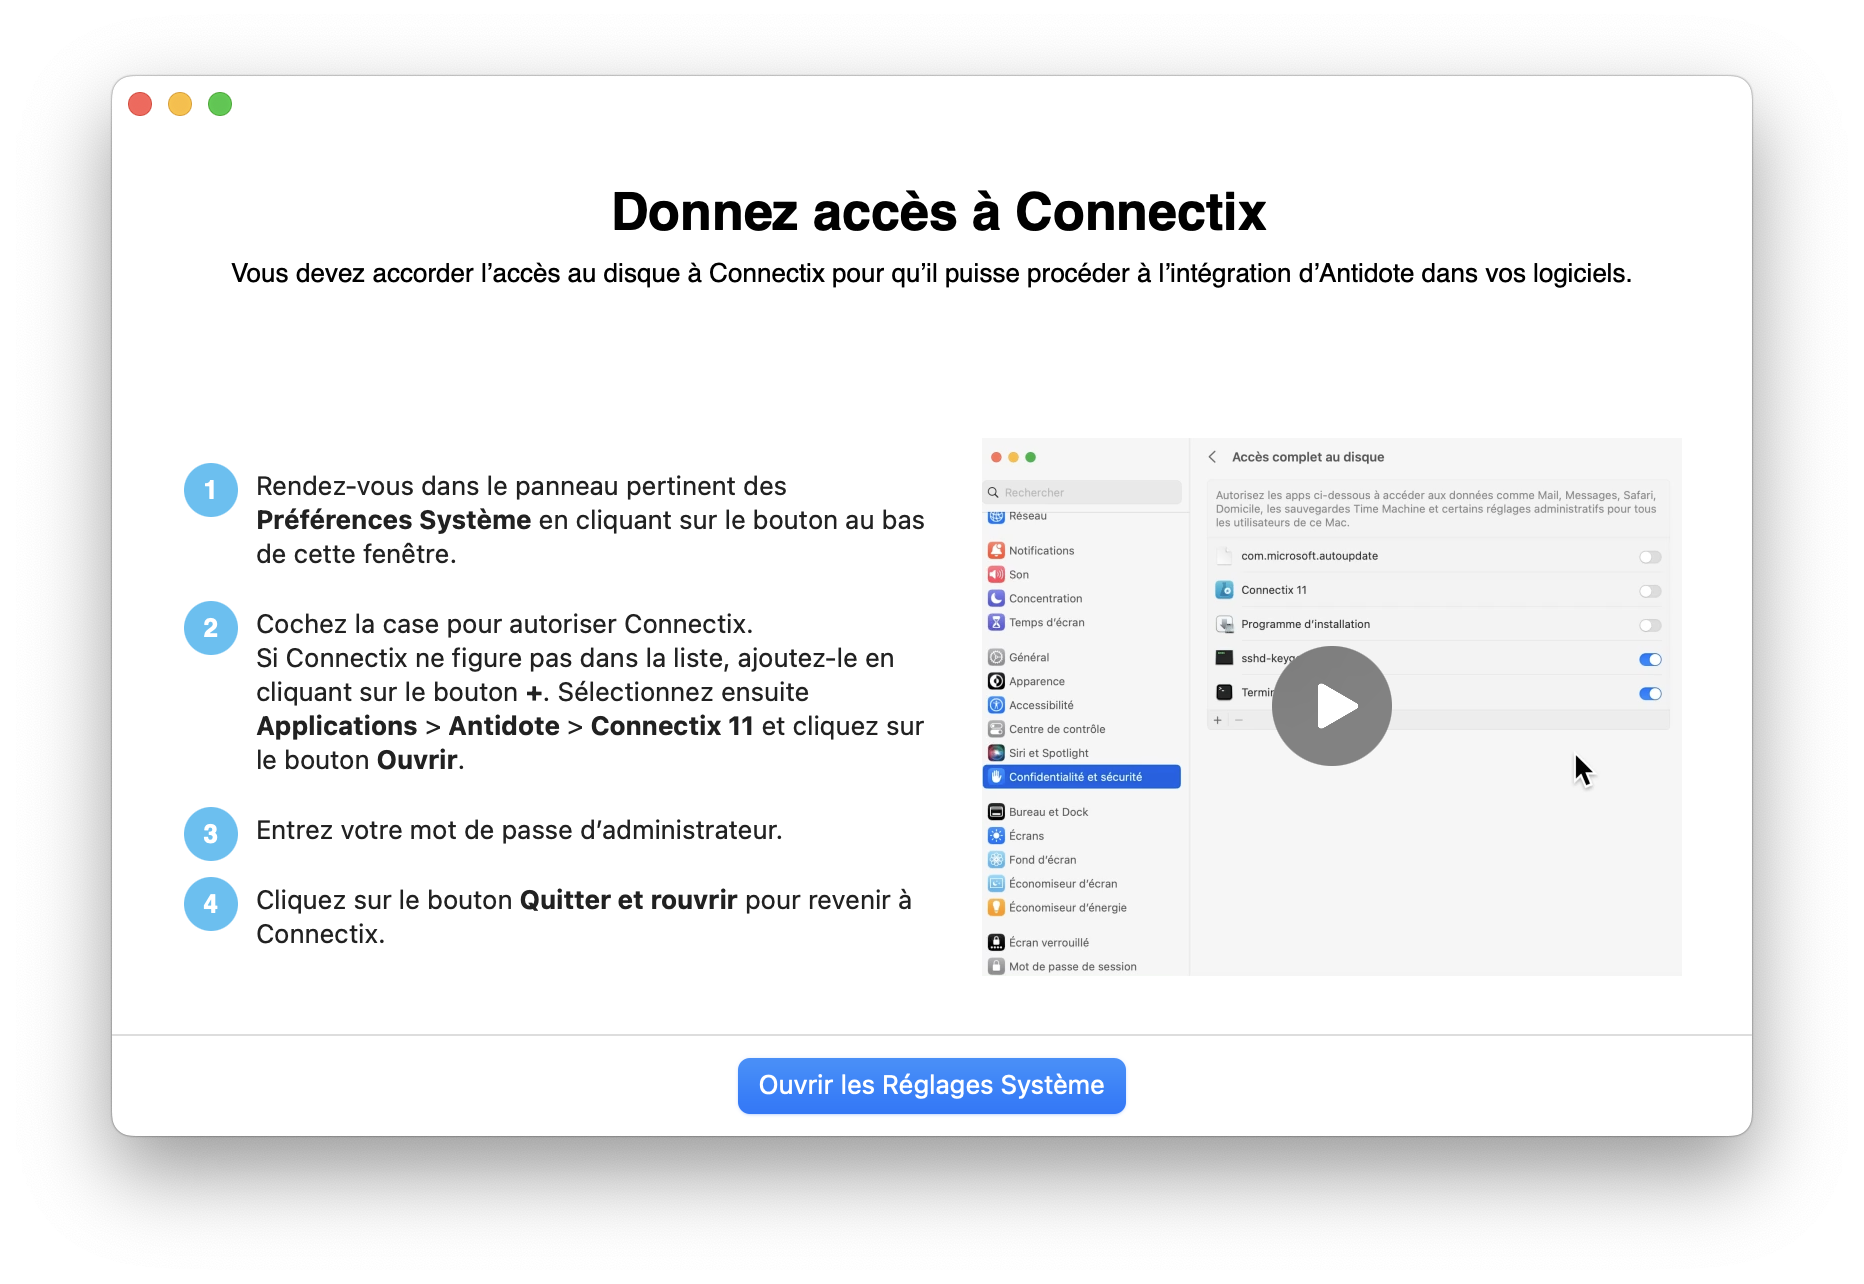Open Bureau et Dock sidebar item
Viewport: 1864px width, 1284px height.
pos(1047,812)
